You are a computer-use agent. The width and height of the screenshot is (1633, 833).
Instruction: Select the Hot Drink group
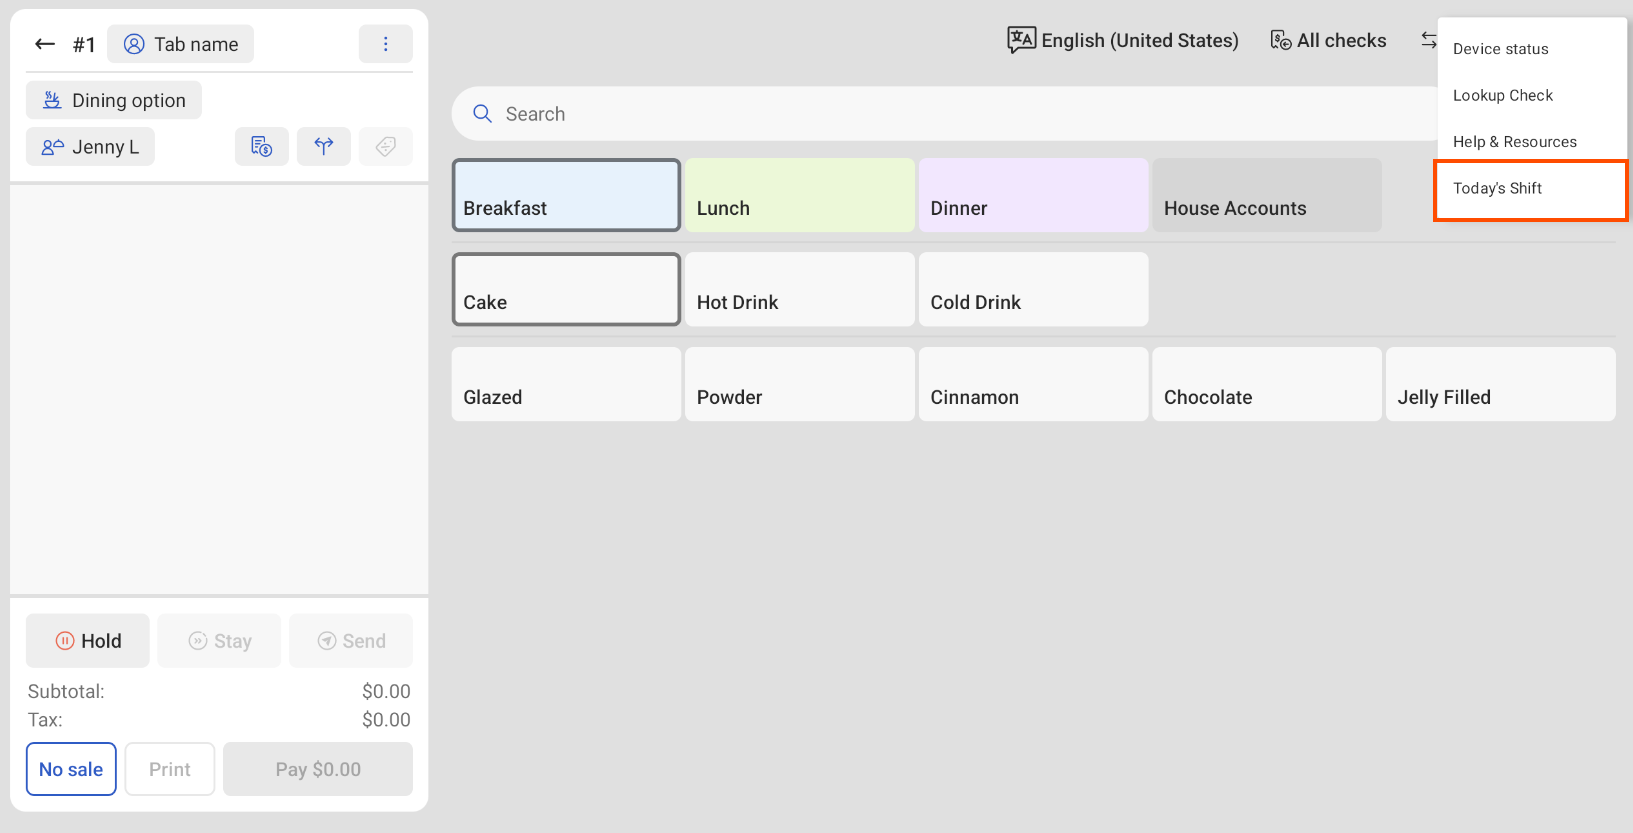(800, 289)
